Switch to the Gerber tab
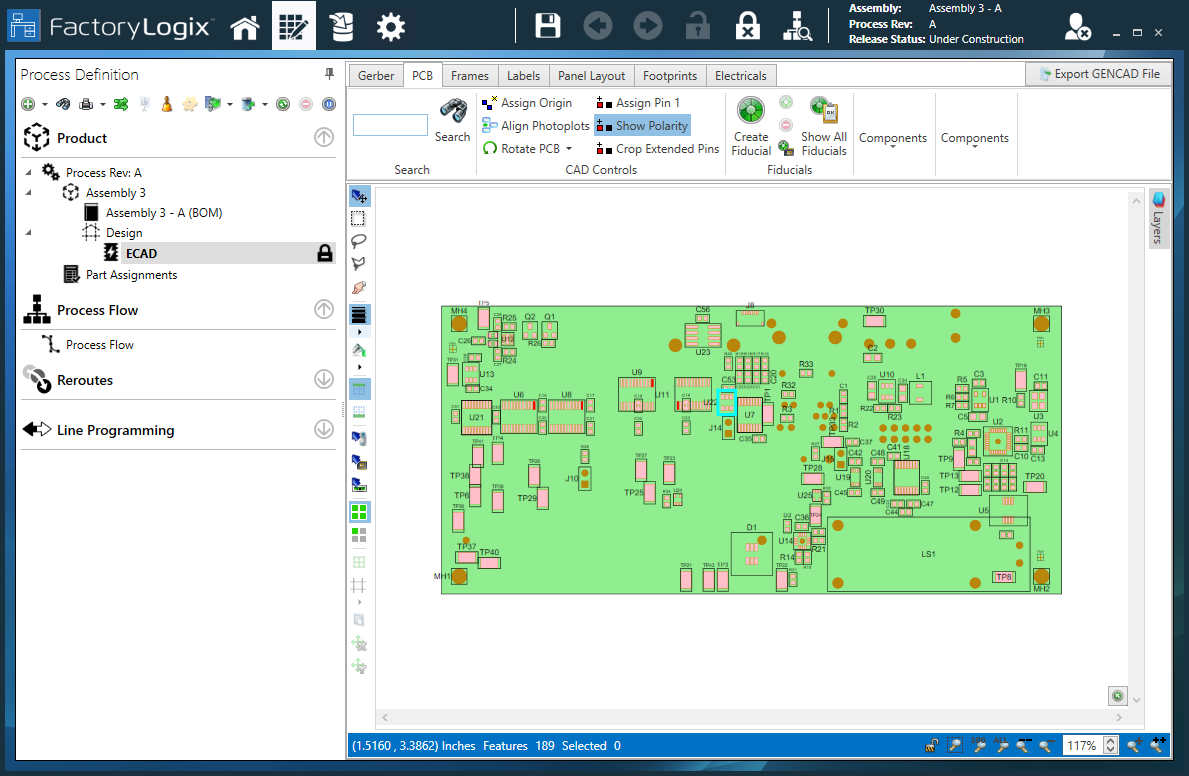Screen dimensions: 1189x776 point(375,75)
